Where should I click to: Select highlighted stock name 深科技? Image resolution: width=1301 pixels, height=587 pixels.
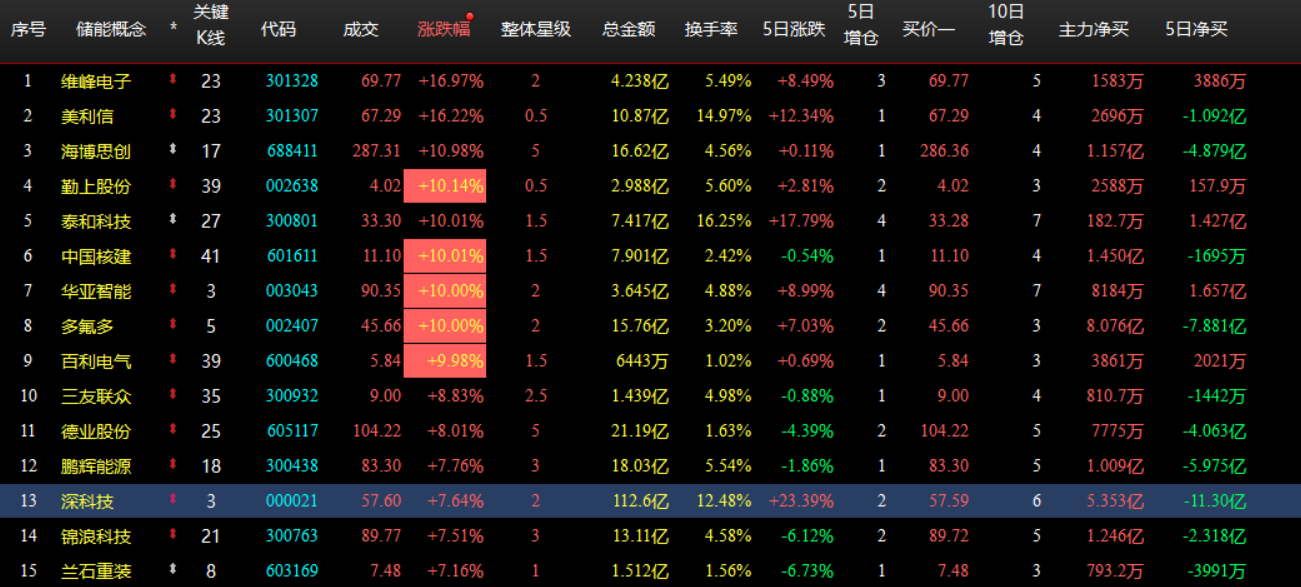point(87,501)
